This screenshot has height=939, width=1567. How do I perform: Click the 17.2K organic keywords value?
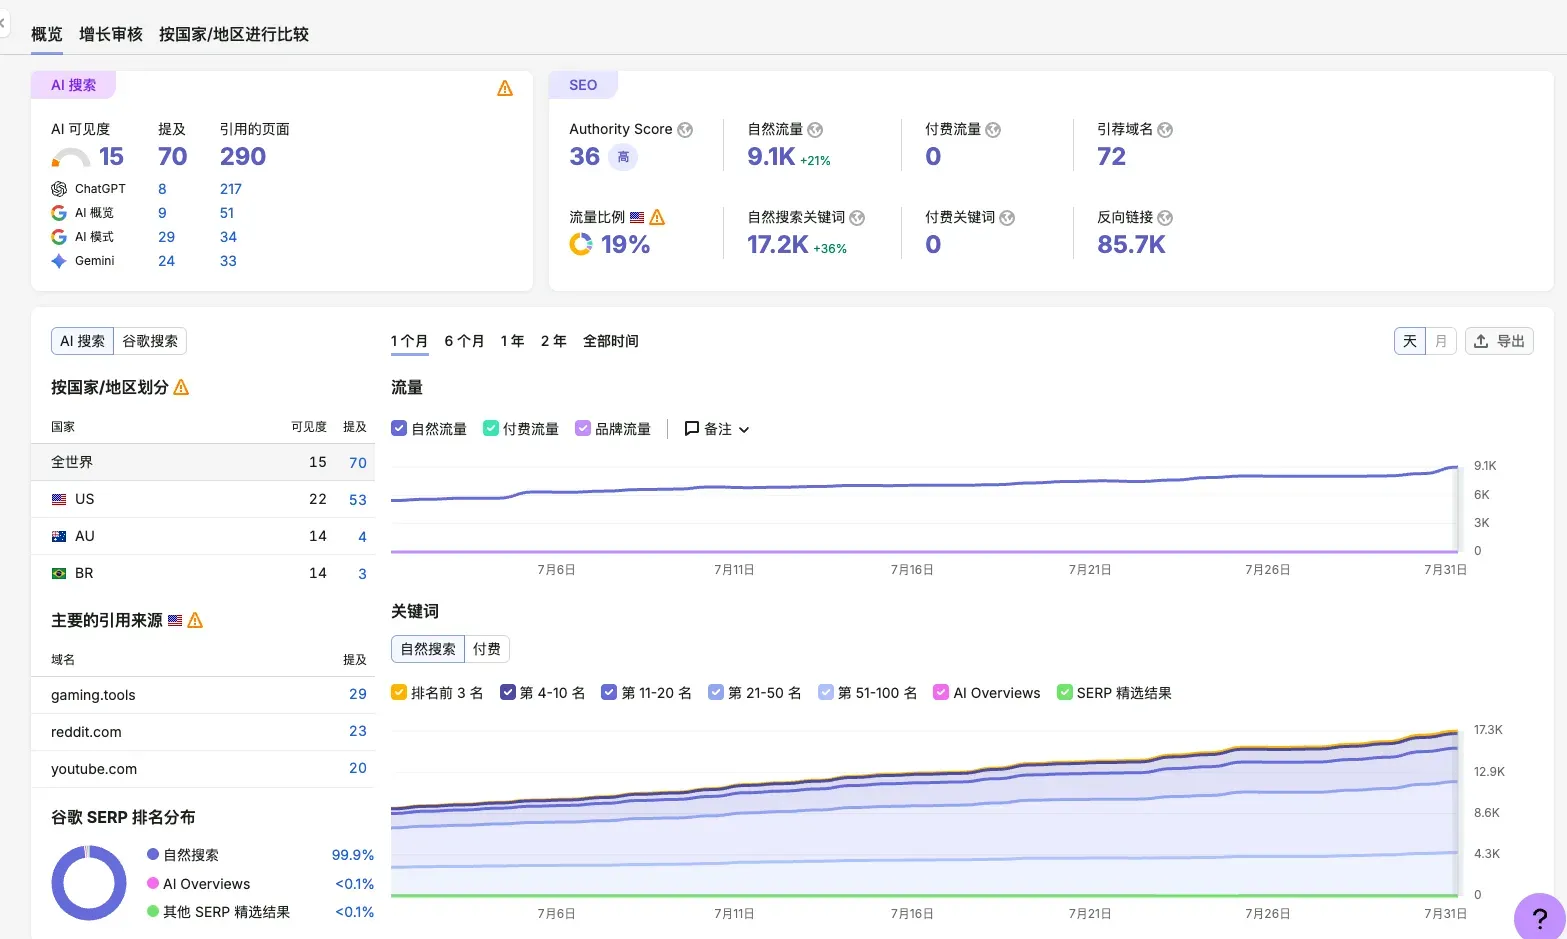click(778, 245)
